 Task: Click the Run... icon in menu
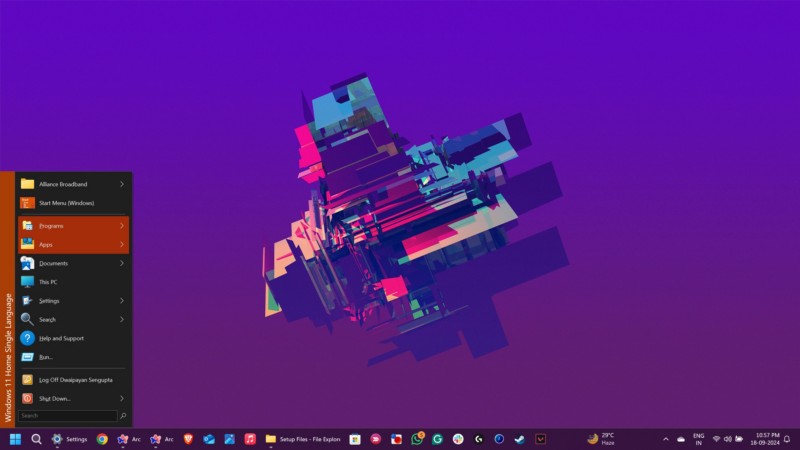pyautogui.click(x=28, y=357)
